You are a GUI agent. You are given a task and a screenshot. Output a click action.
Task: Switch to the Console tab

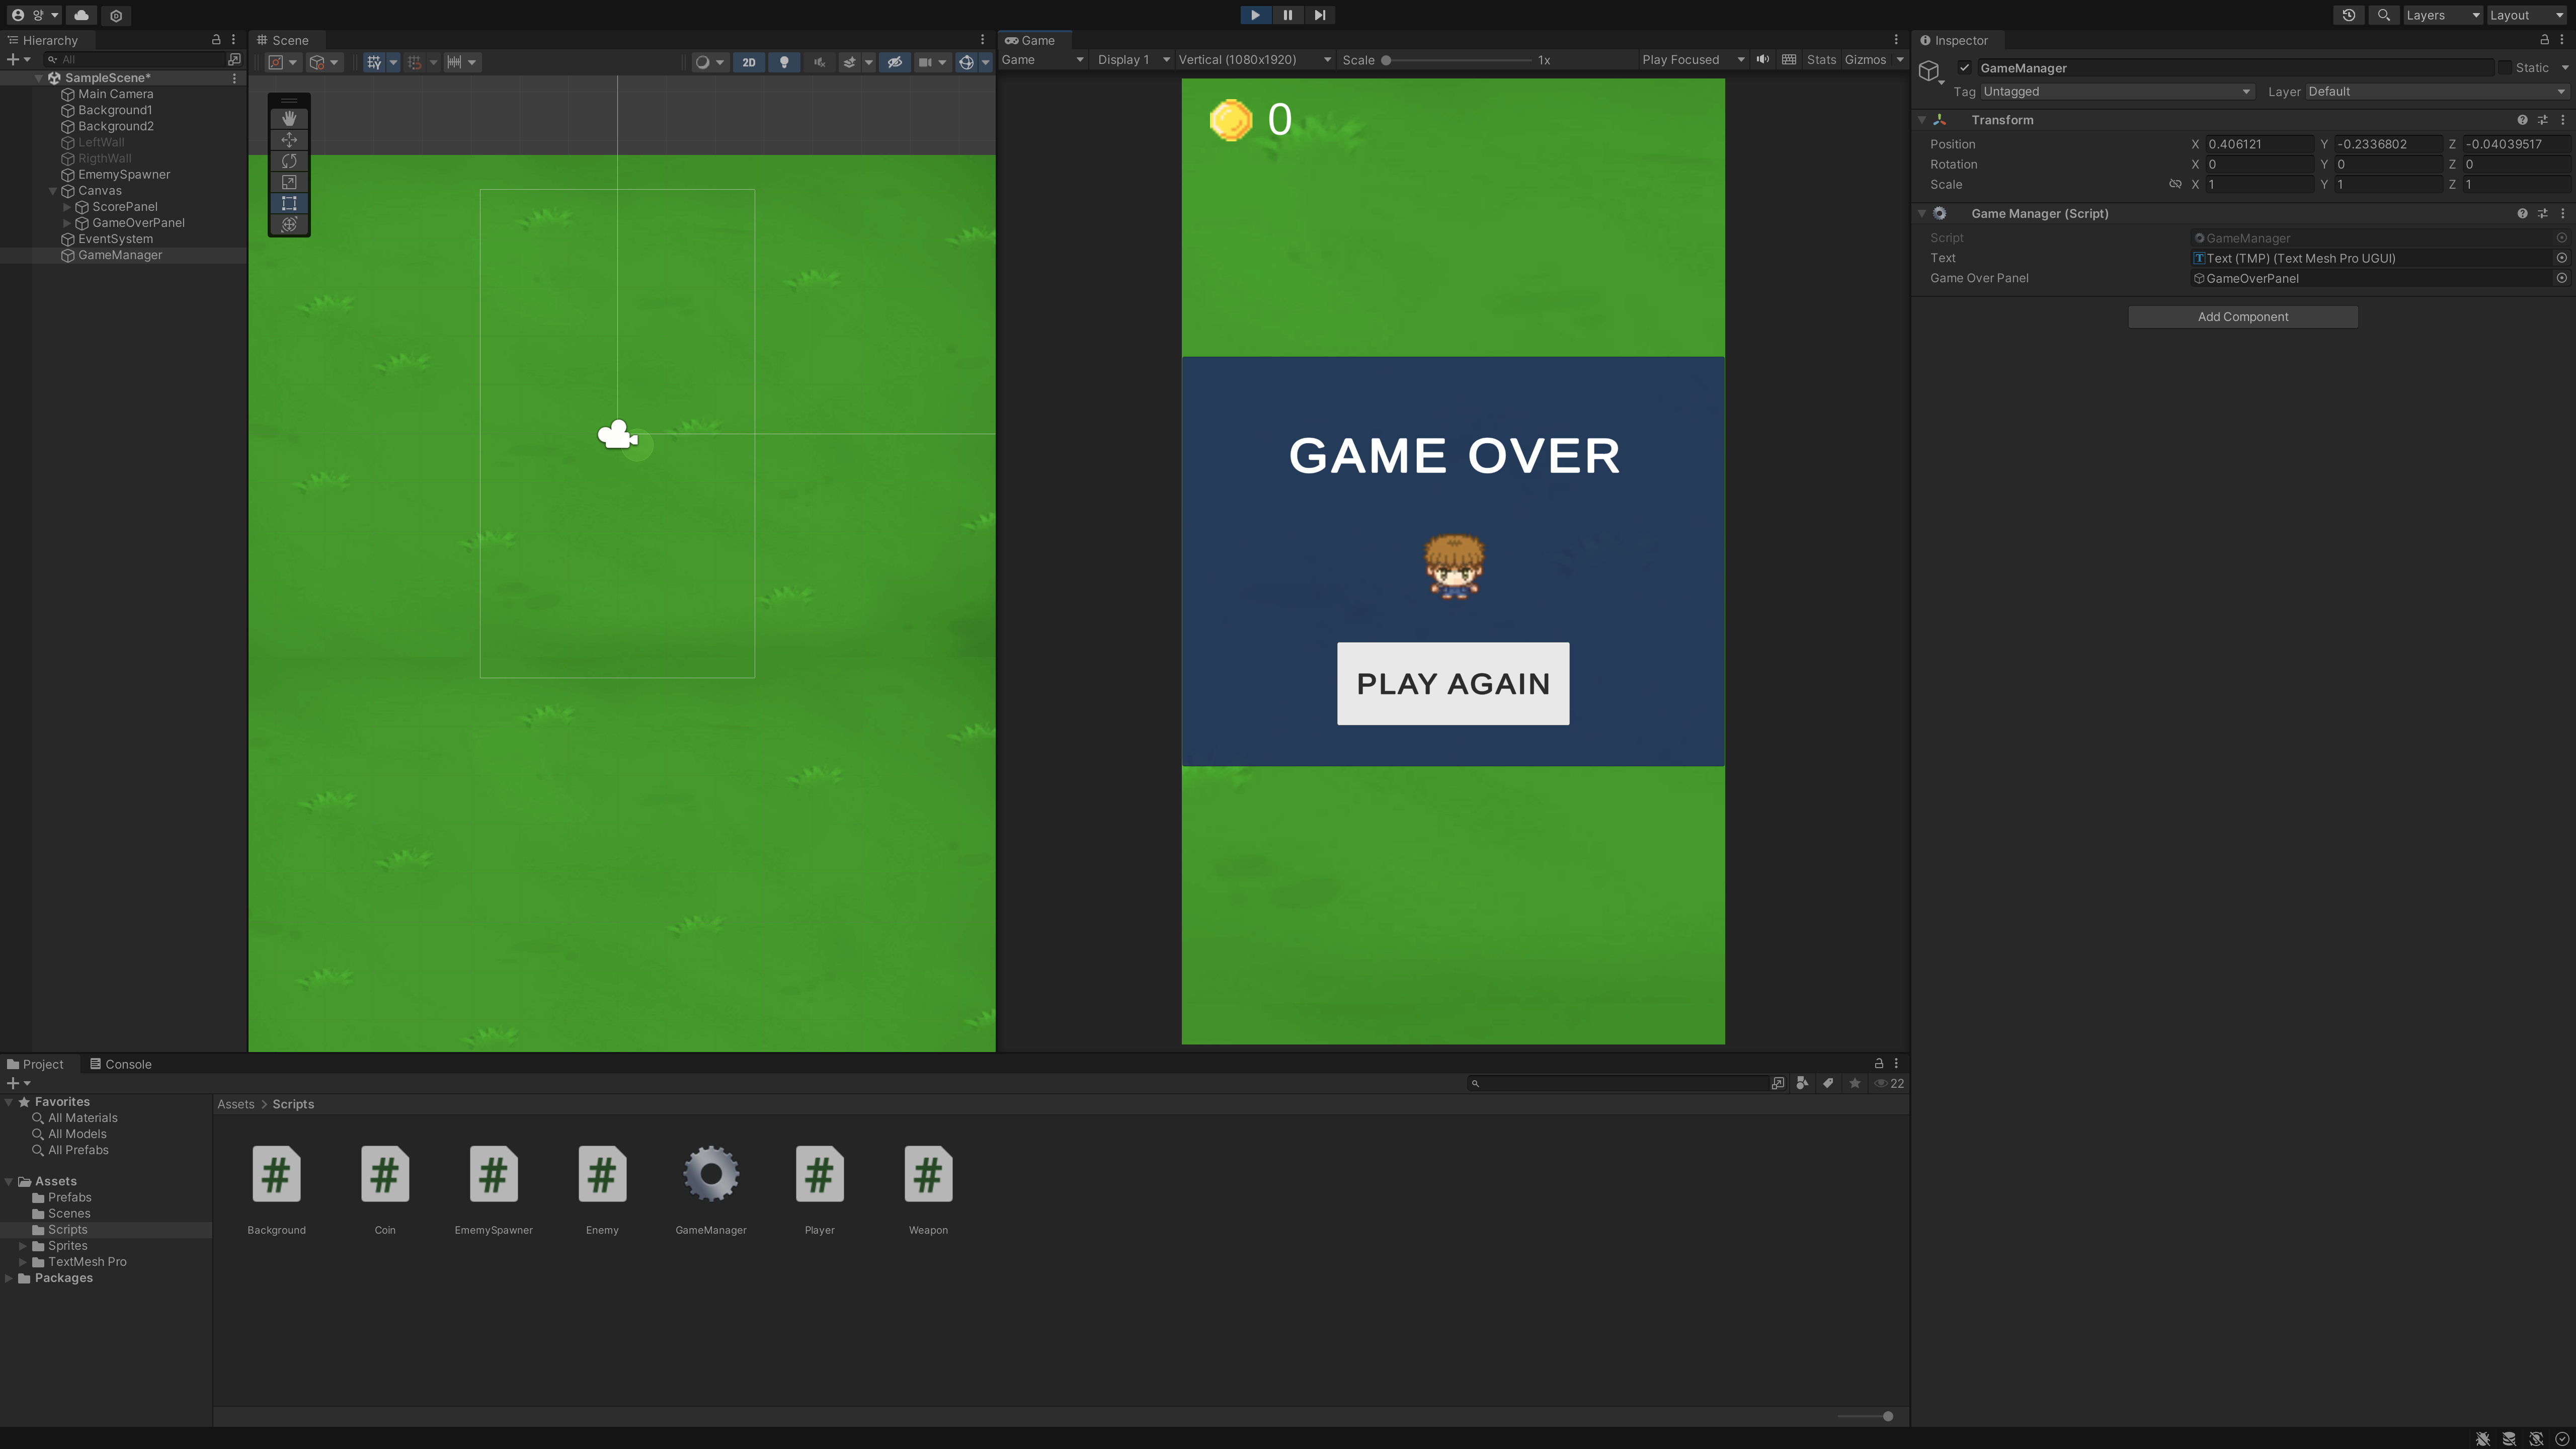[121, 1064]
